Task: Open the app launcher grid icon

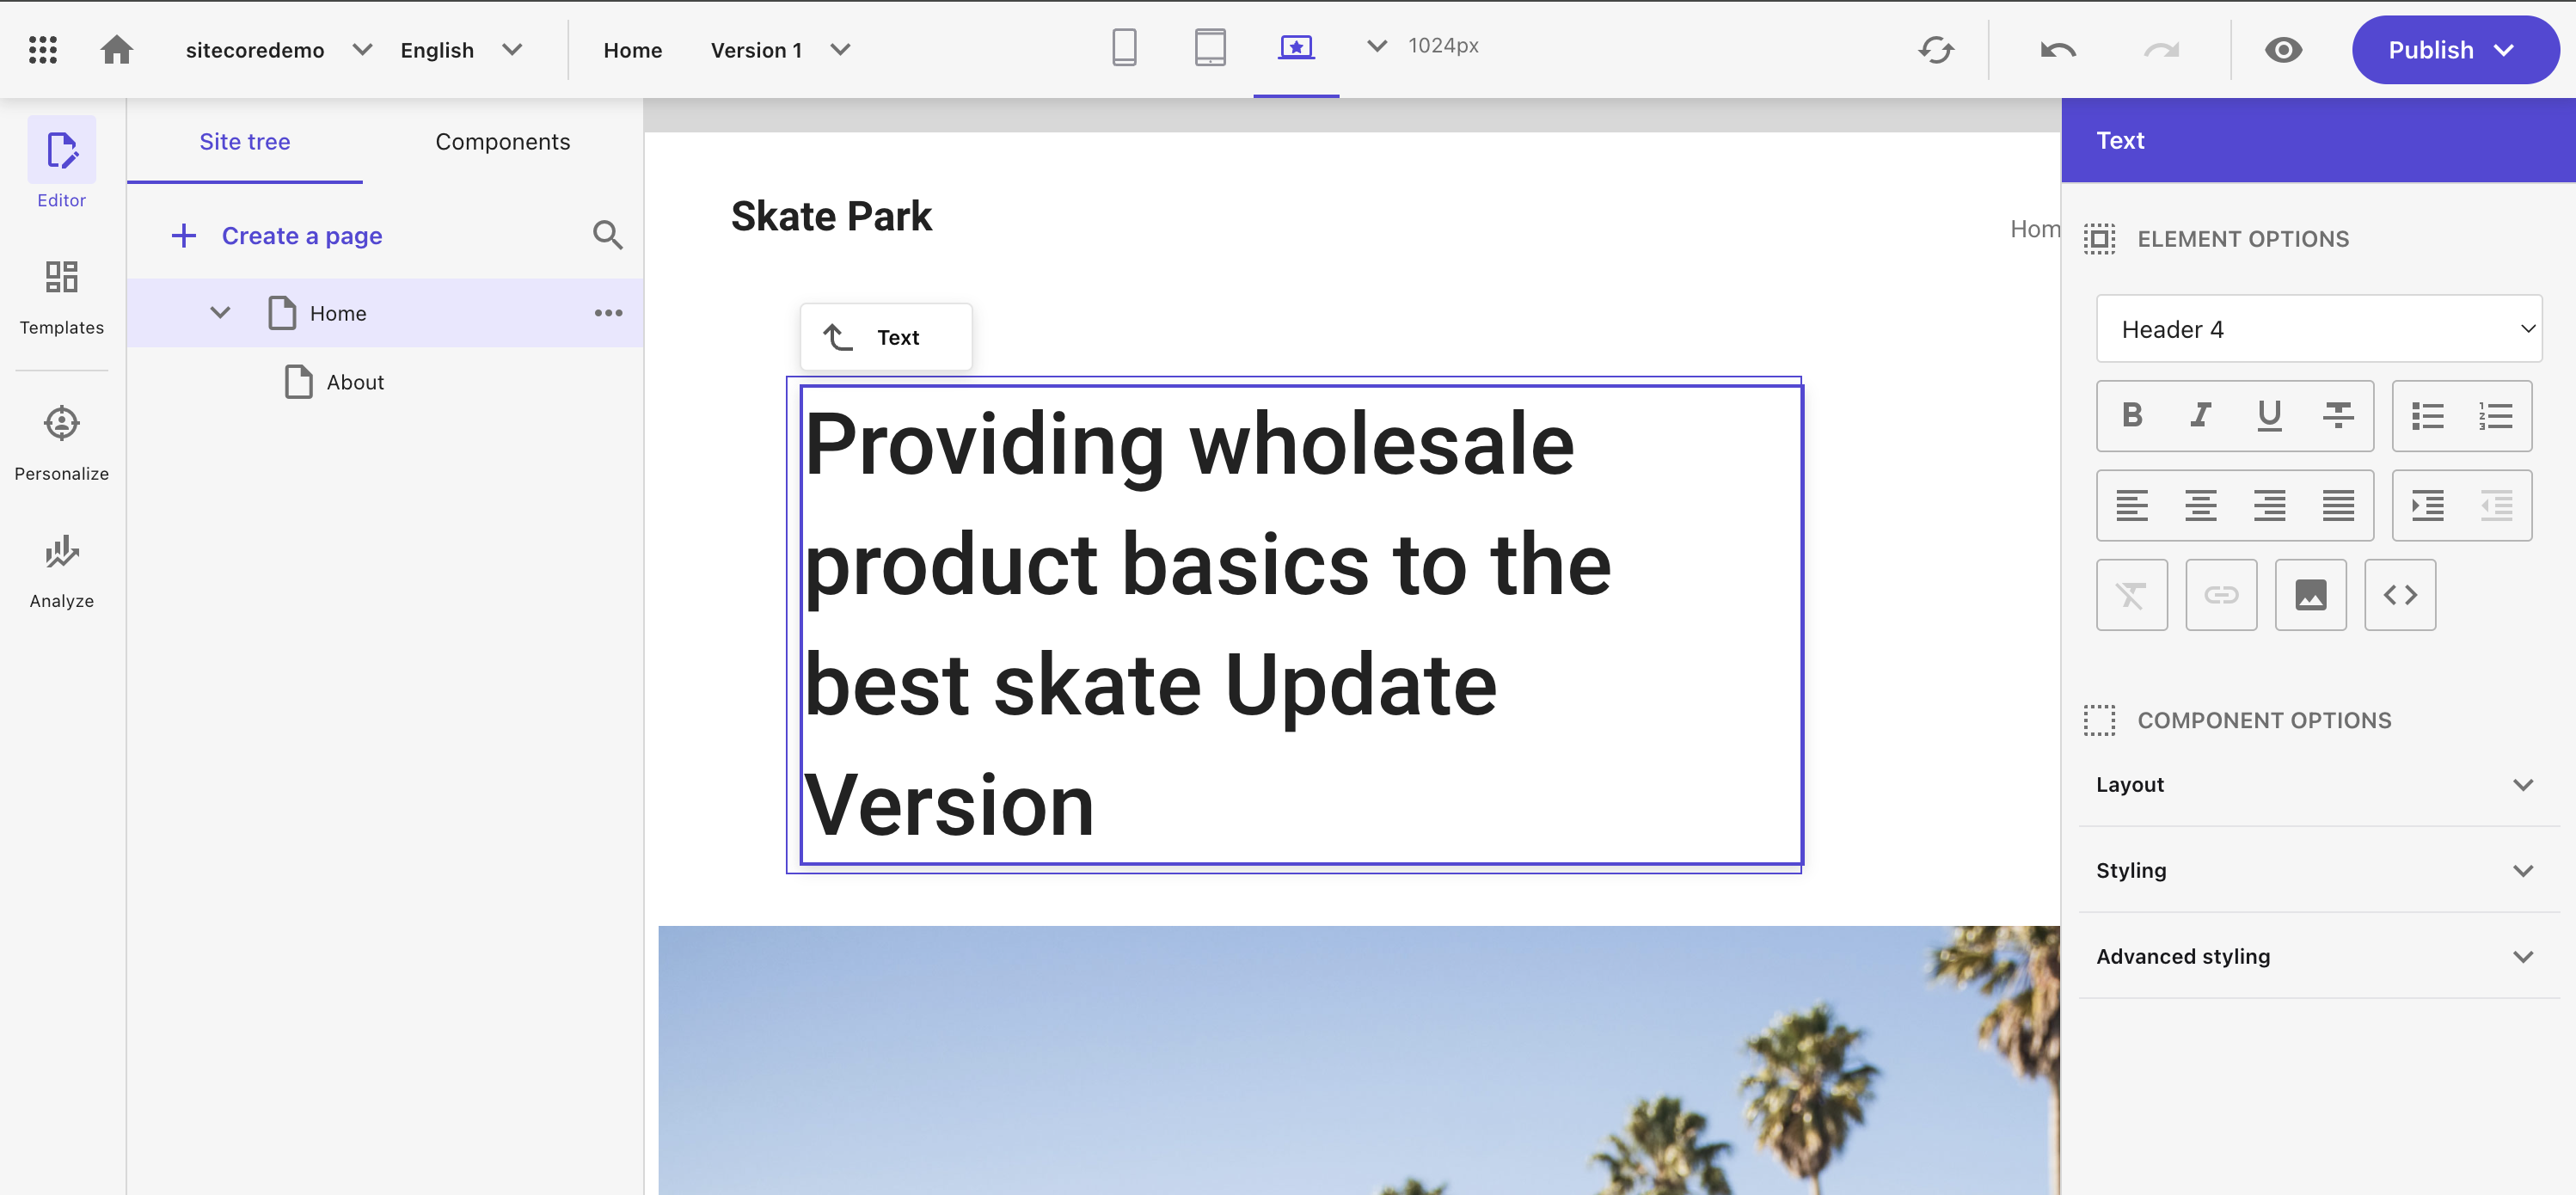Action: point(42,49)
